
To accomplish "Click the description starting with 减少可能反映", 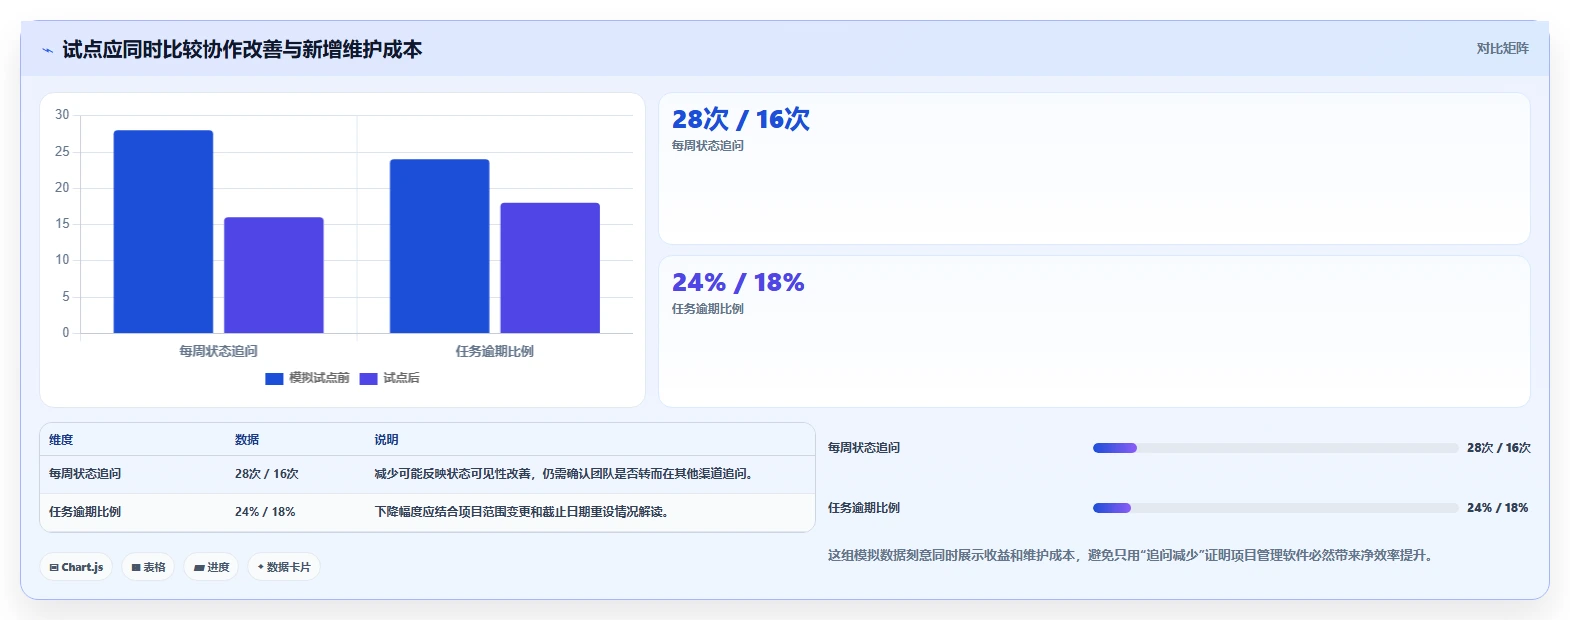I will point(564,474).
